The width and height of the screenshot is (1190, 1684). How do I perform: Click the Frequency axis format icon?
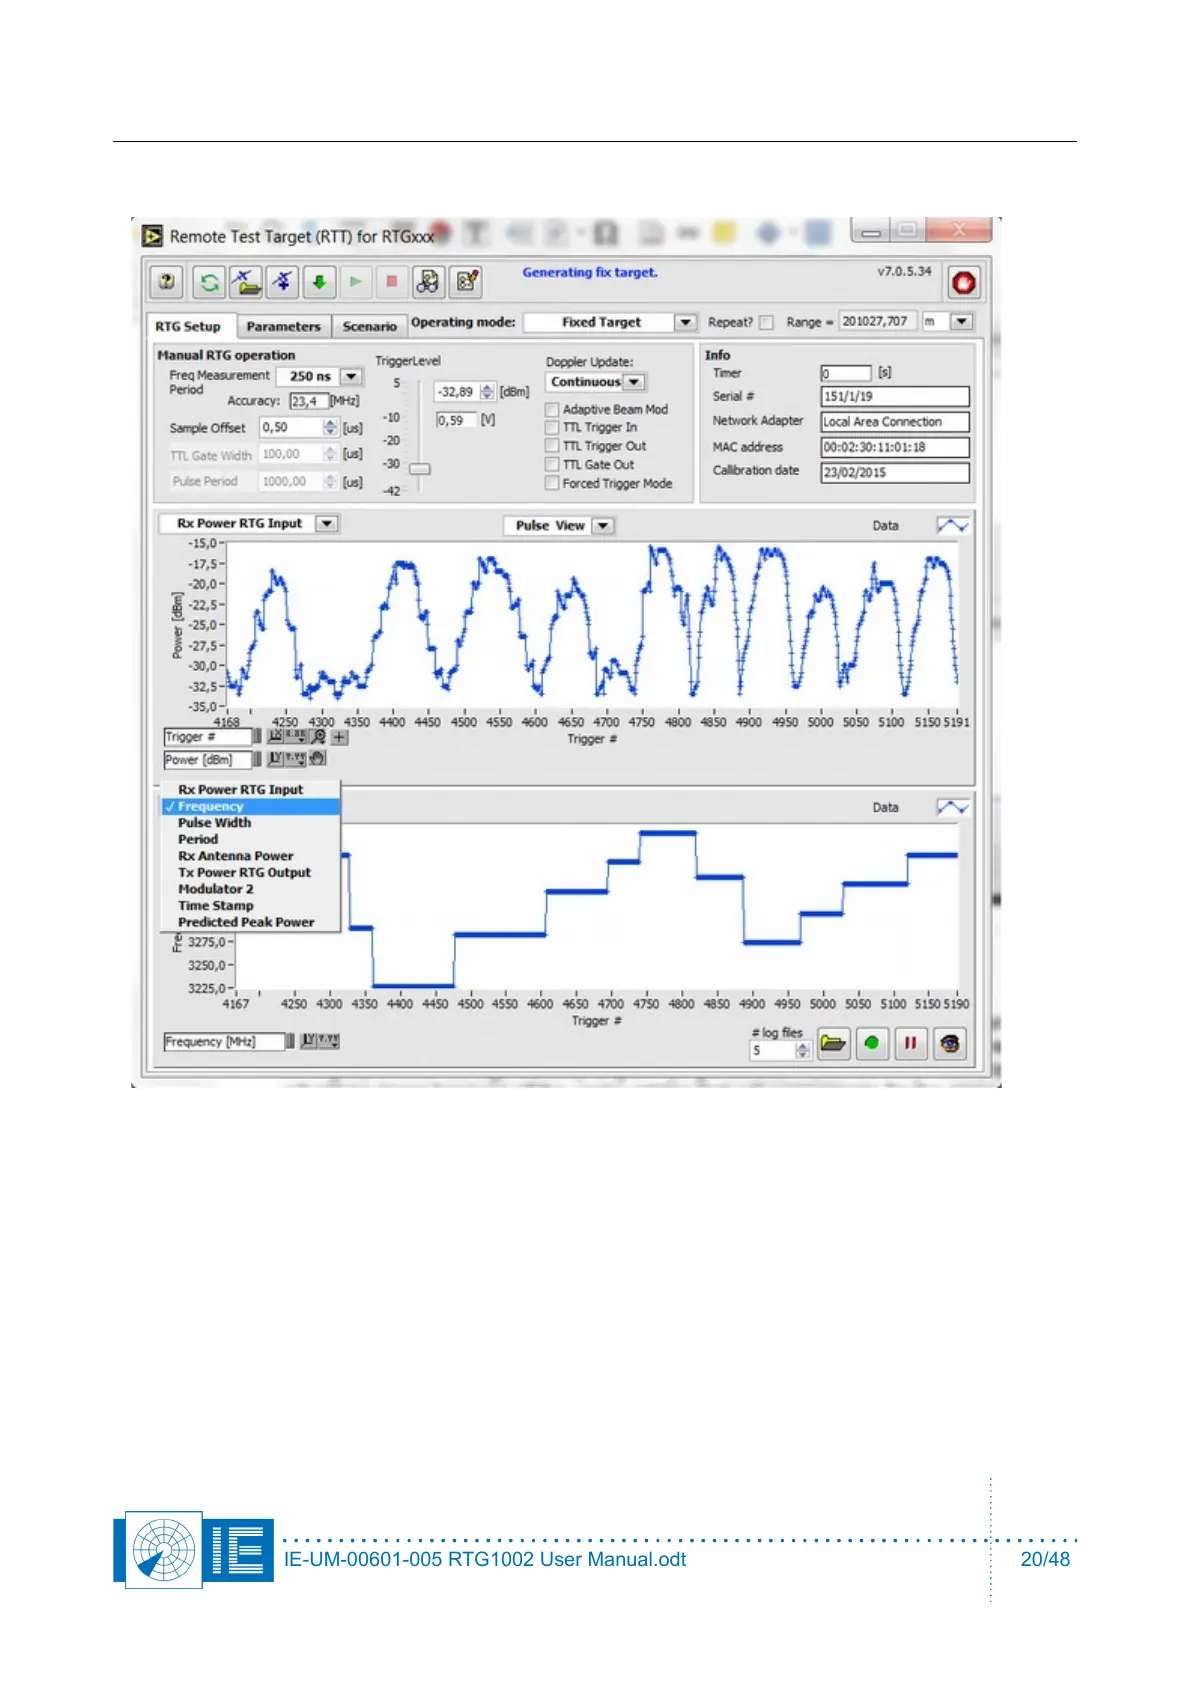pos(329,1041)
